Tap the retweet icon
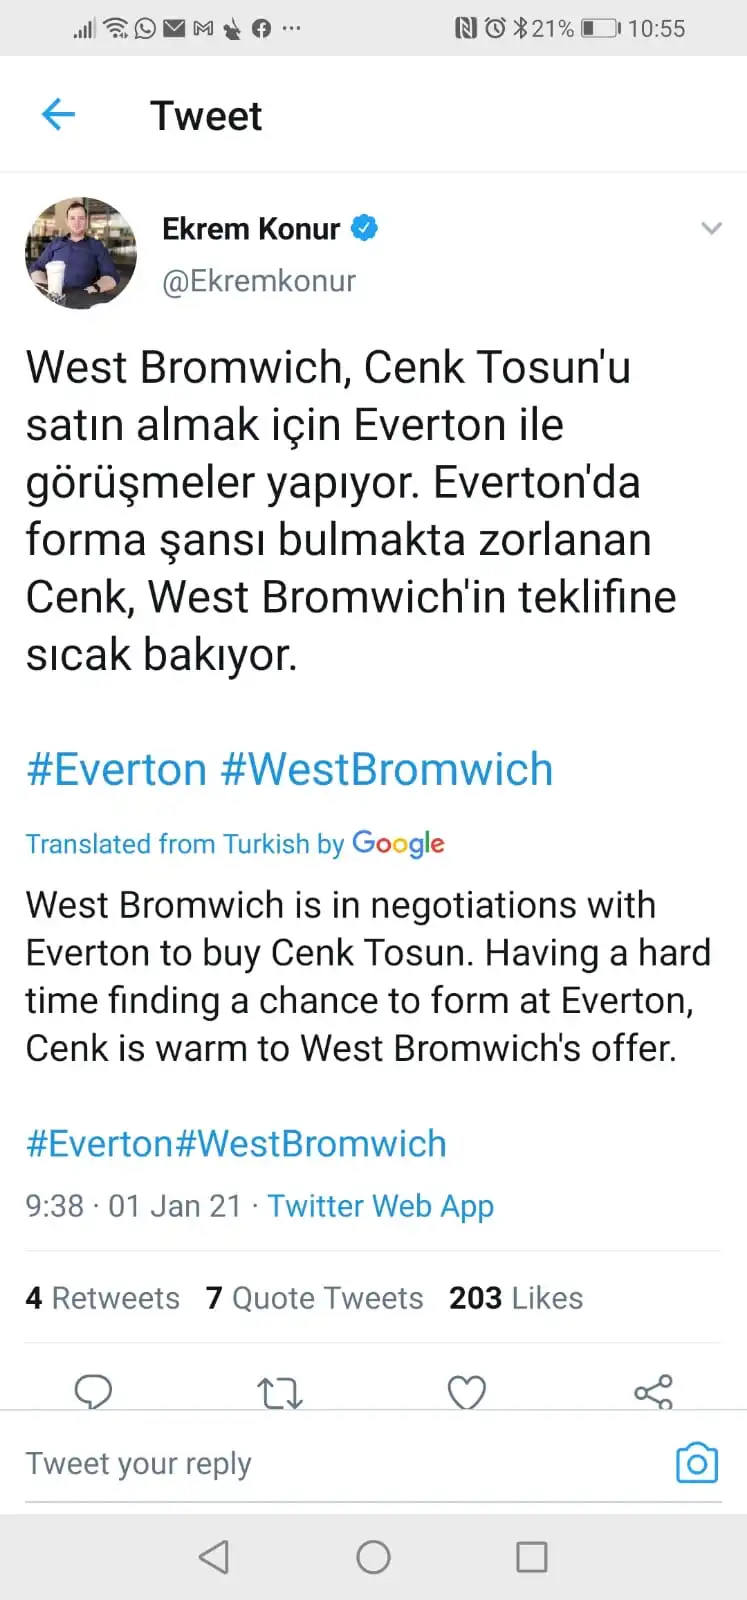 pos(280,1392)
